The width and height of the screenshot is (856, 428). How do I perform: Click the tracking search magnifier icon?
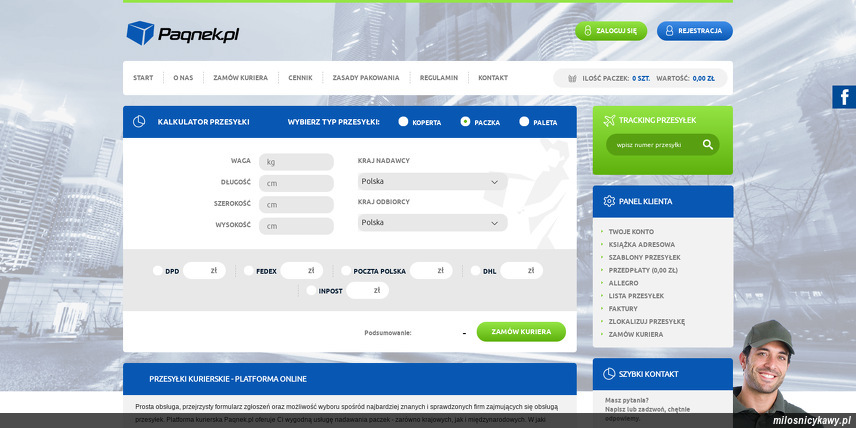[x=708, y=145]
